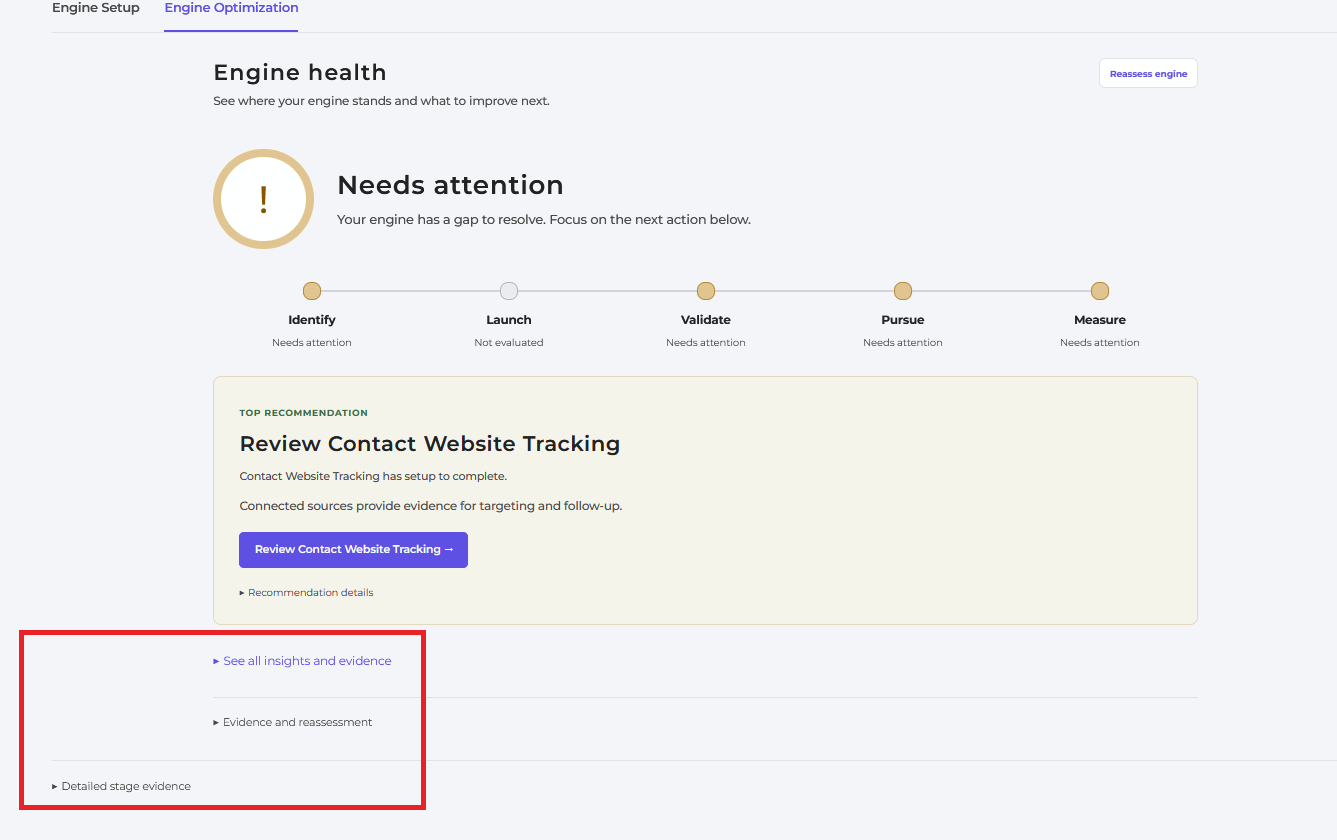Viewport: 1337px width, 840px height.
Task: Click the exclamation warning circle icon
Action: (263, 199)
